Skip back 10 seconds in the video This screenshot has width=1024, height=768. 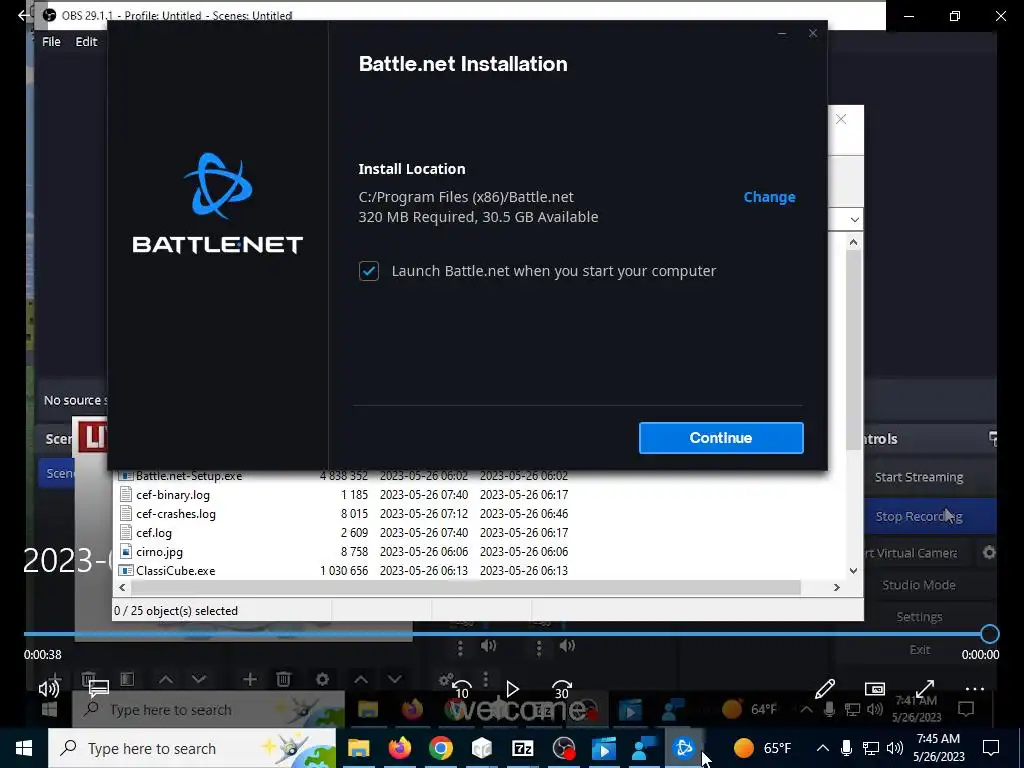coord(462,690)
